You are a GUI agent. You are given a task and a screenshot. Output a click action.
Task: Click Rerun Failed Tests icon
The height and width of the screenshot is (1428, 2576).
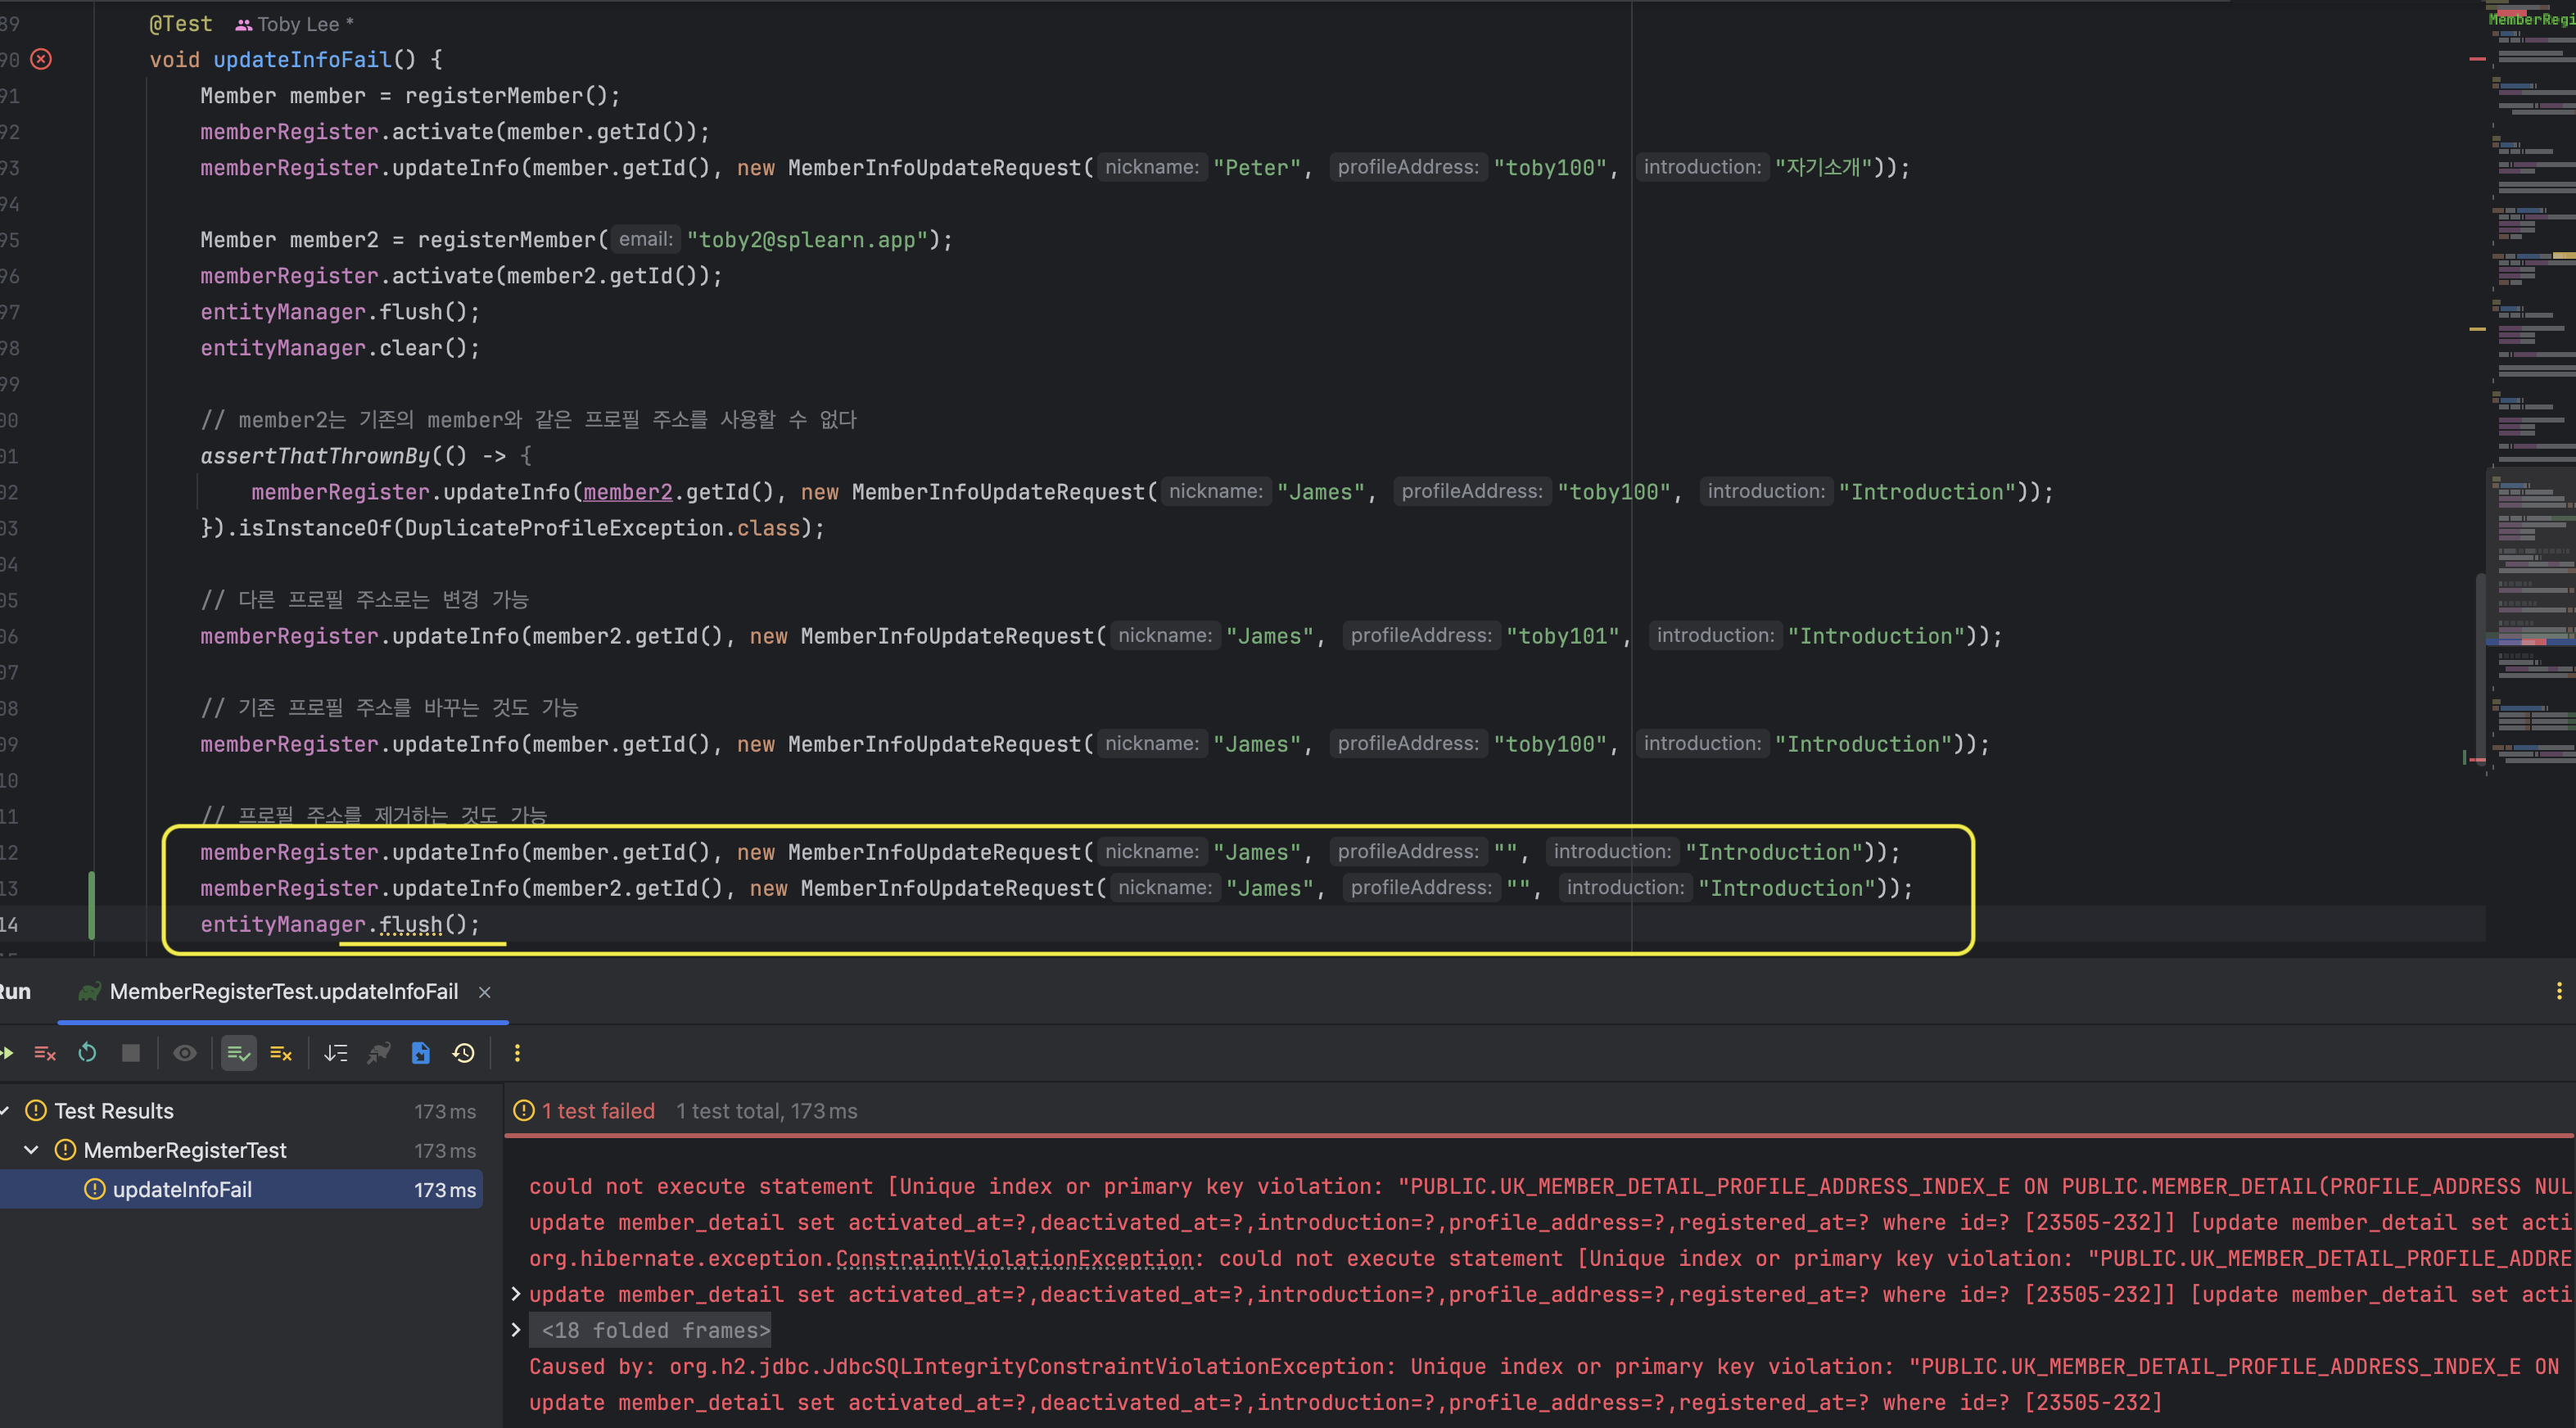pyautogui.click(x=44, y=1053)
